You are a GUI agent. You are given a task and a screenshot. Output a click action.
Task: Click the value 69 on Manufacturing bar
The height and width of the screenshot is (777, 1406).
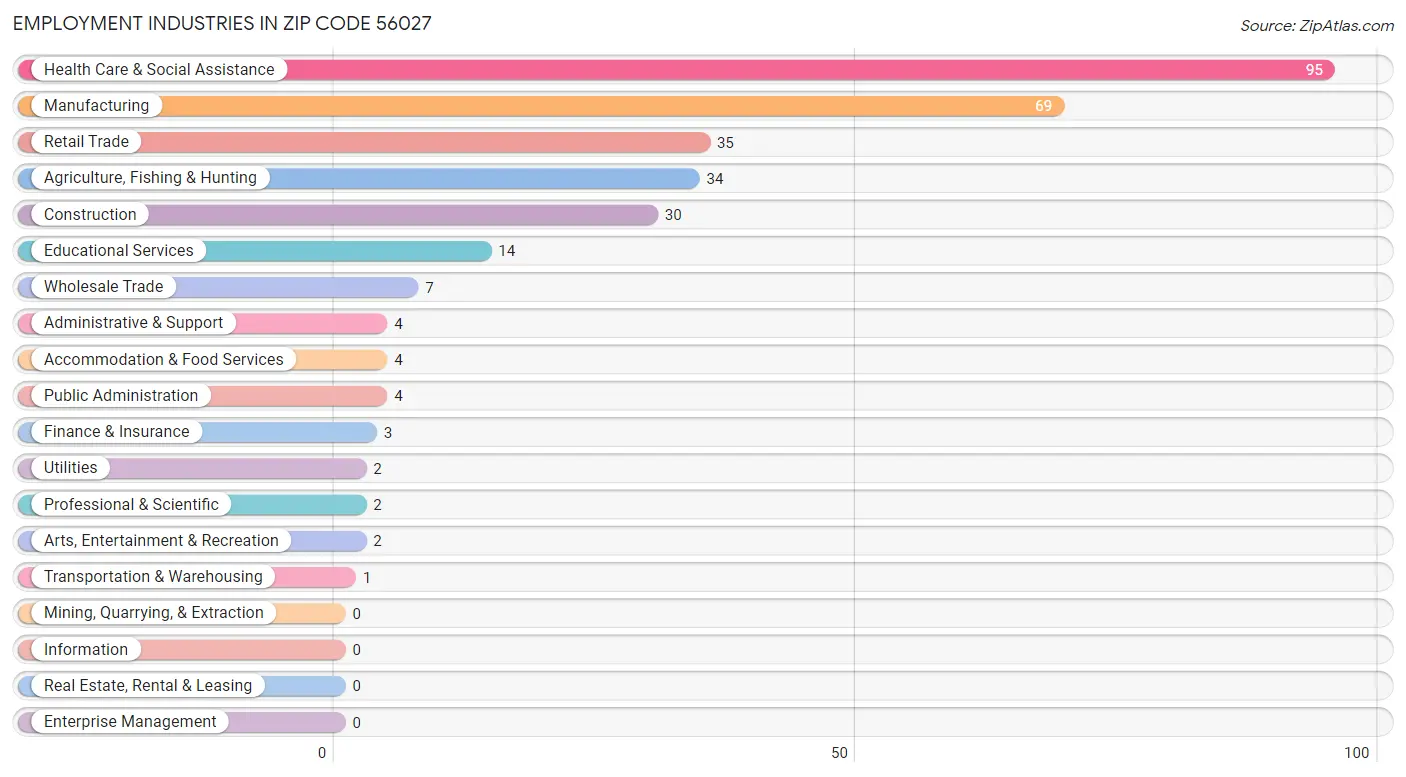tap(1043, 106)
